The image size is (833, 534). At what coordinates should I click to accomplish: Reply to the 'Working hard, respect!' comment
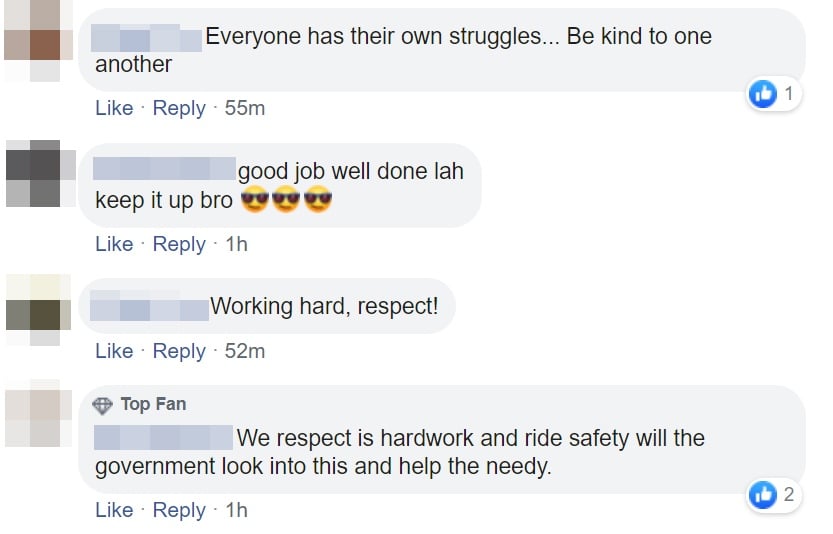(x=179, y=351)
